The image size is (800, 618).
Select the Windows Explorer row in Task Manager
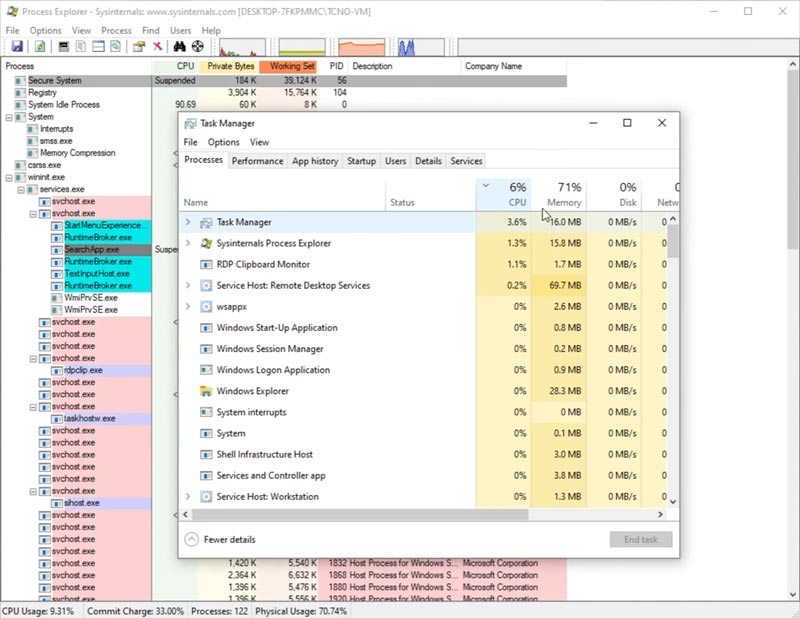pos(423,391)
